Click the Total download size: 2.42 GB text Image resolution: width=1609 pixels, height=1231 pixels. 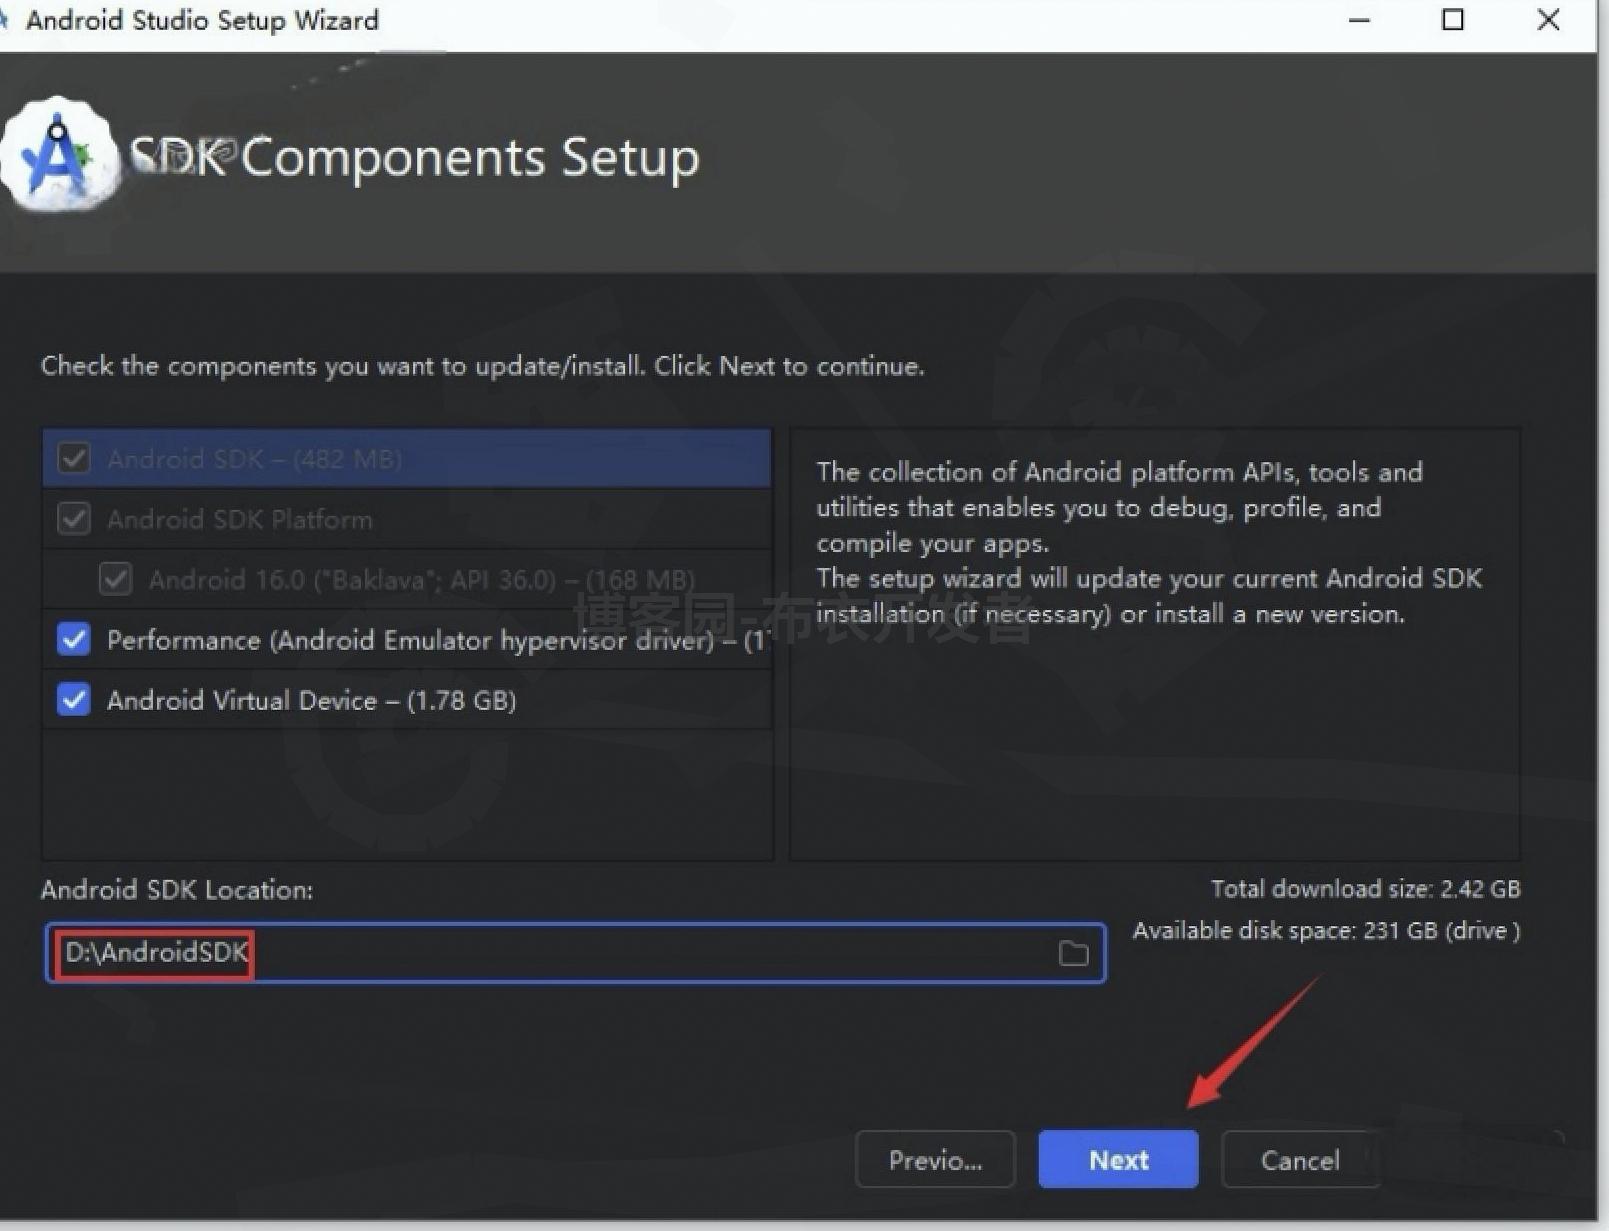click(1365, 889)
